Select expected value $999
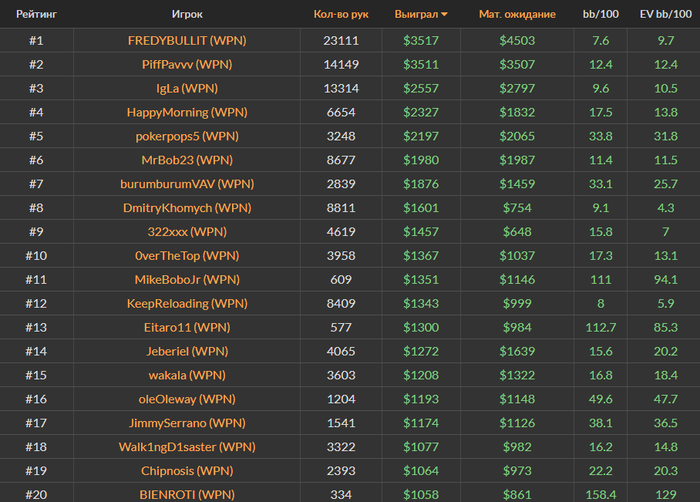Viewport: 700px width, 502px height. 517,304
